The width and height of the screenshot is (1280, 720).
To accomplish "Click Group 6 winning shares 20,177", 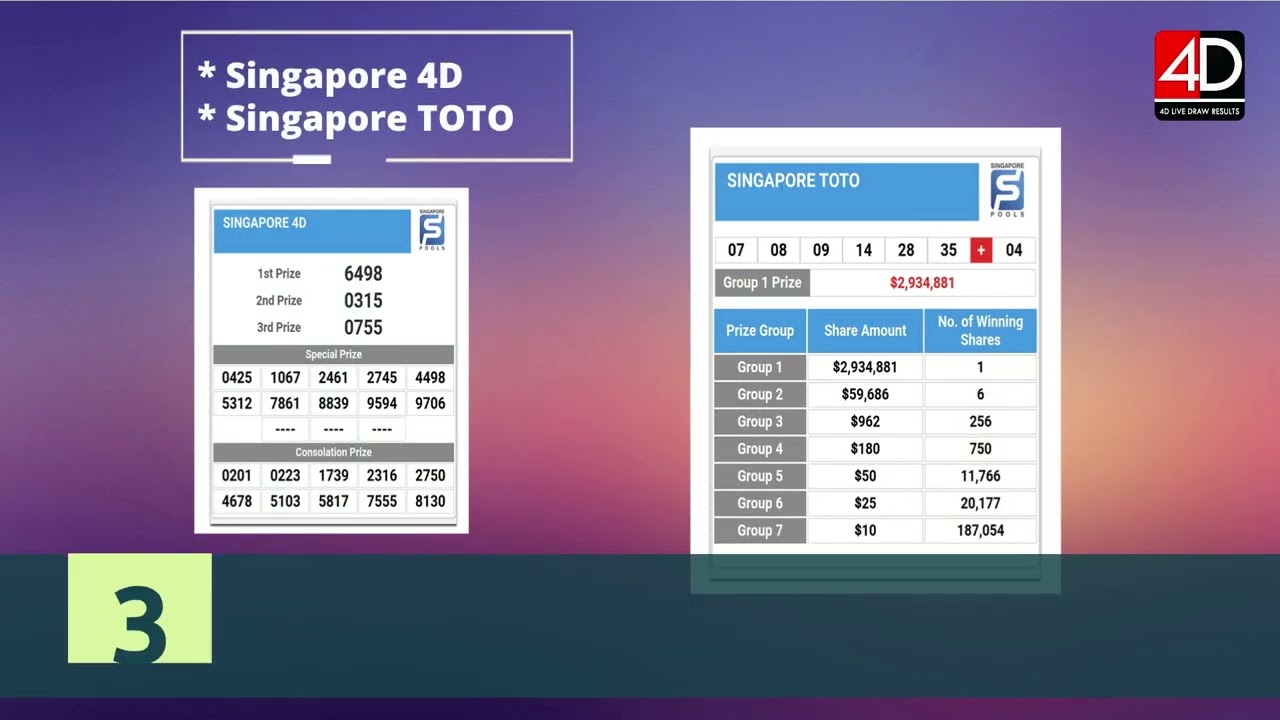I will pos(980,503).
